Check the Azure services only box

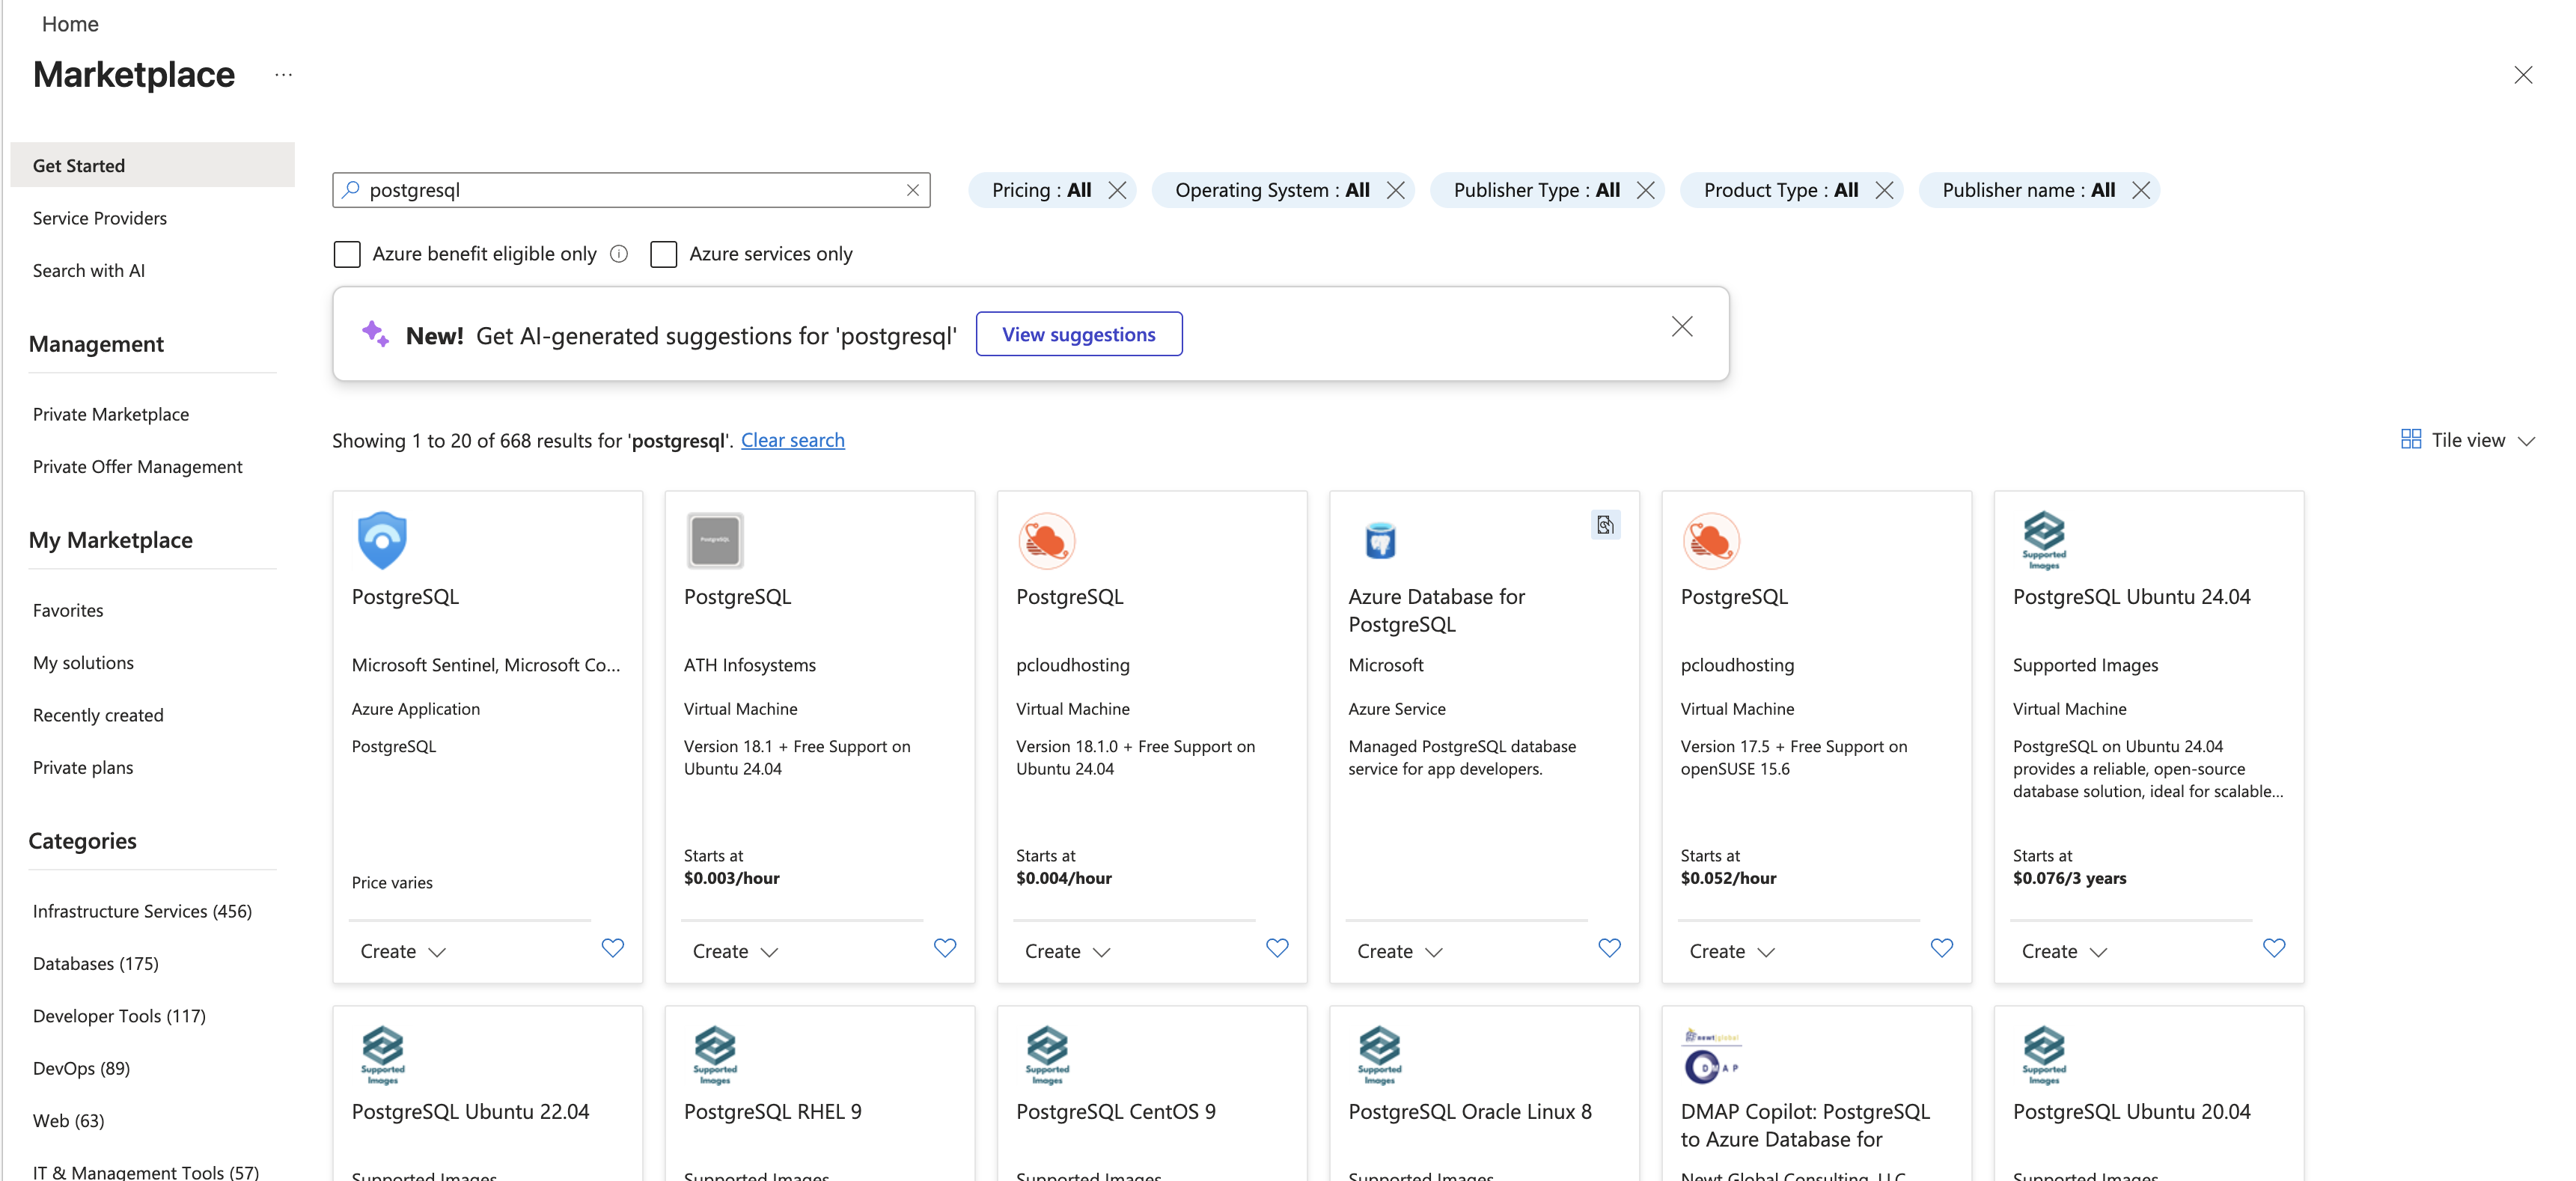point(663,254)
